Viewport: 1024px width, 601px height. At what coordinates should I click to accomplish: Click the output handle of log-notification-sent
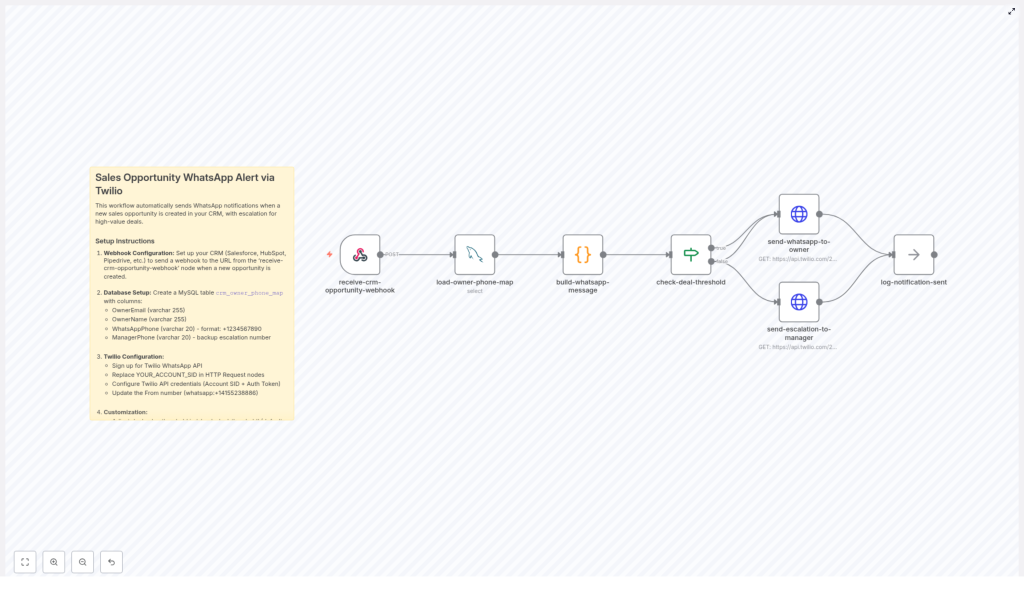pyautogui.click(x=934, y=255)
